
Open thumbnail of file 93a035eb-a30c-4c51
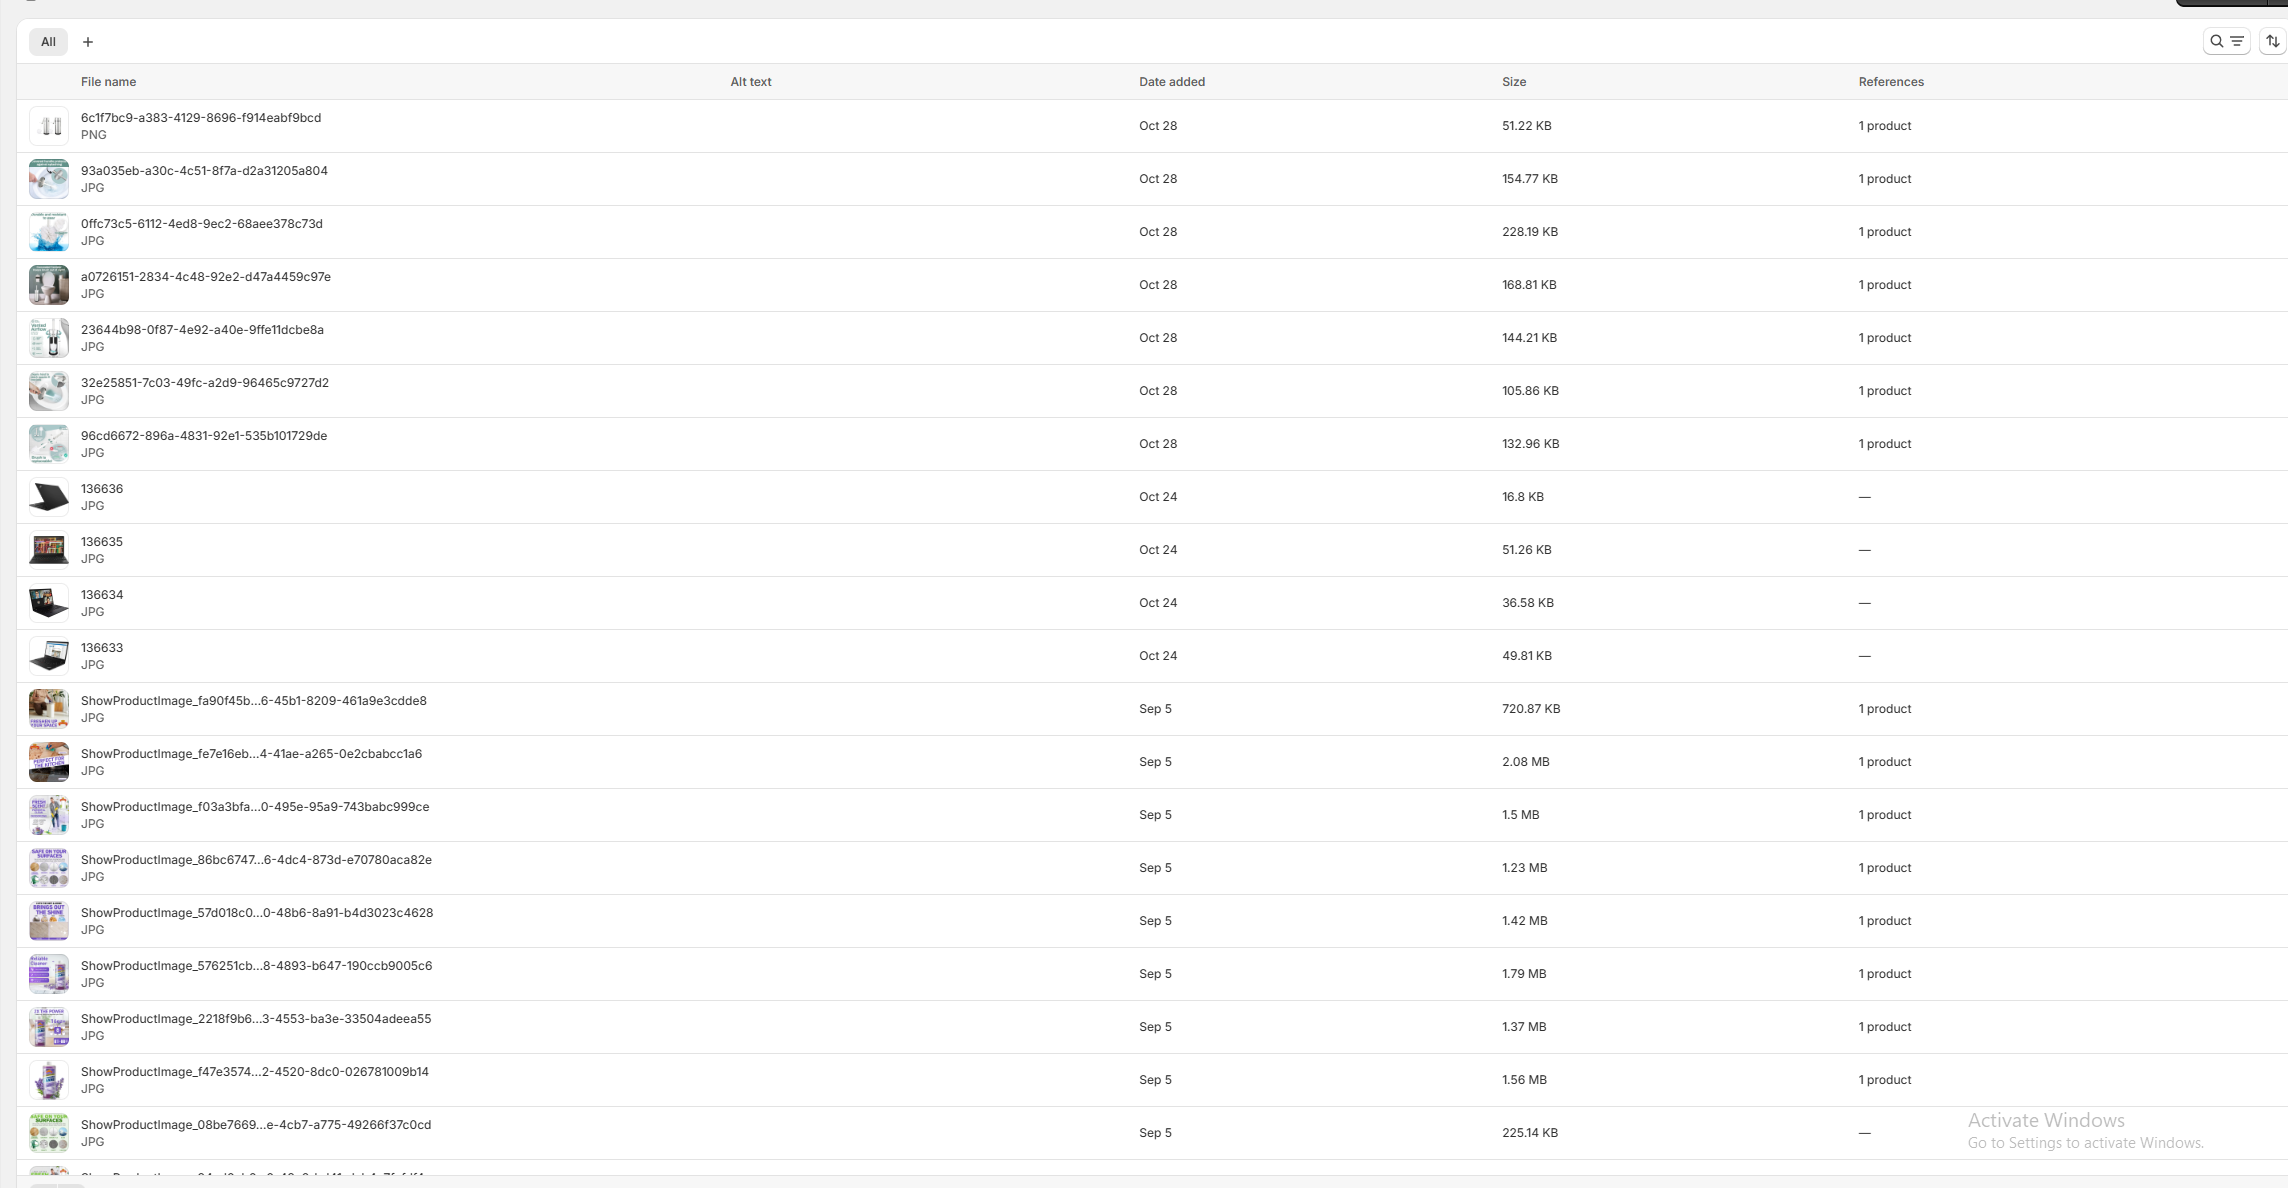tap(49, 179)
